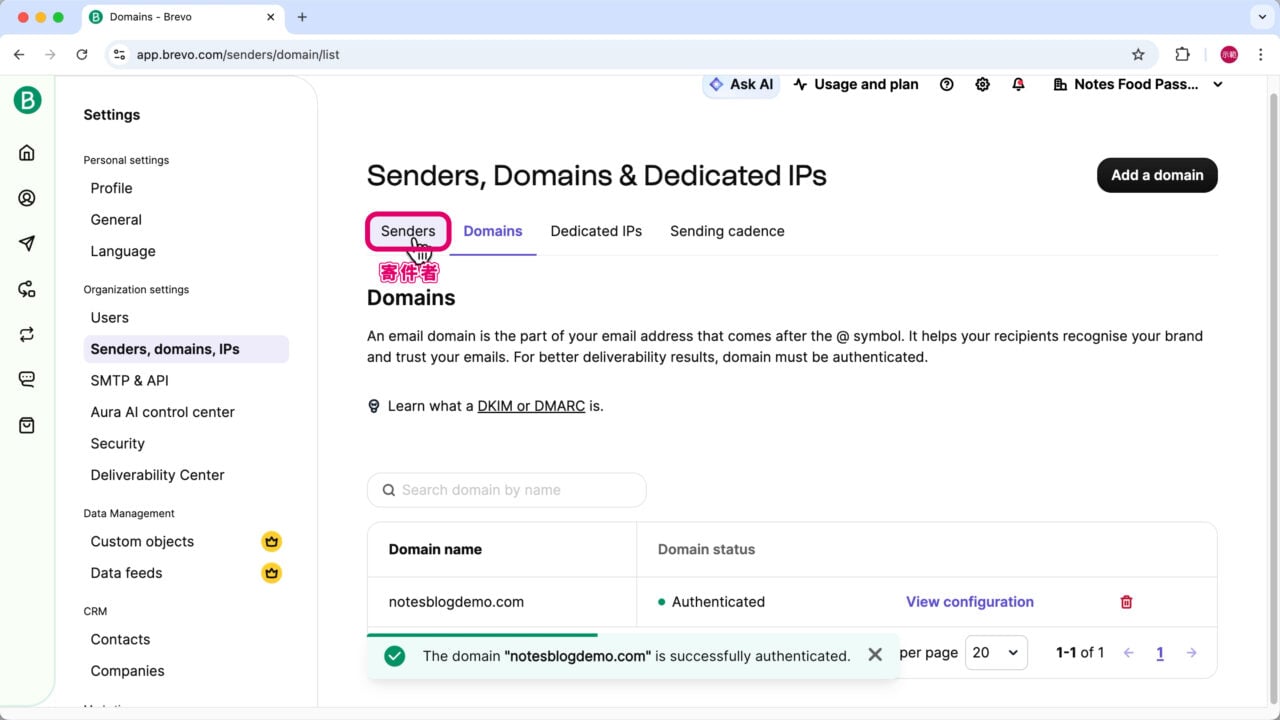This screenshot has width=1280, height=720.
Task: Open the Home icon in sidebar
Action: coord(27,153)
